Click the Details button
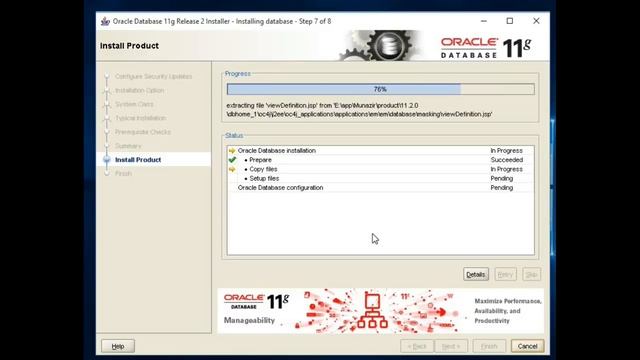This screenshot has height=360, width=640. [x=476, y=274]
